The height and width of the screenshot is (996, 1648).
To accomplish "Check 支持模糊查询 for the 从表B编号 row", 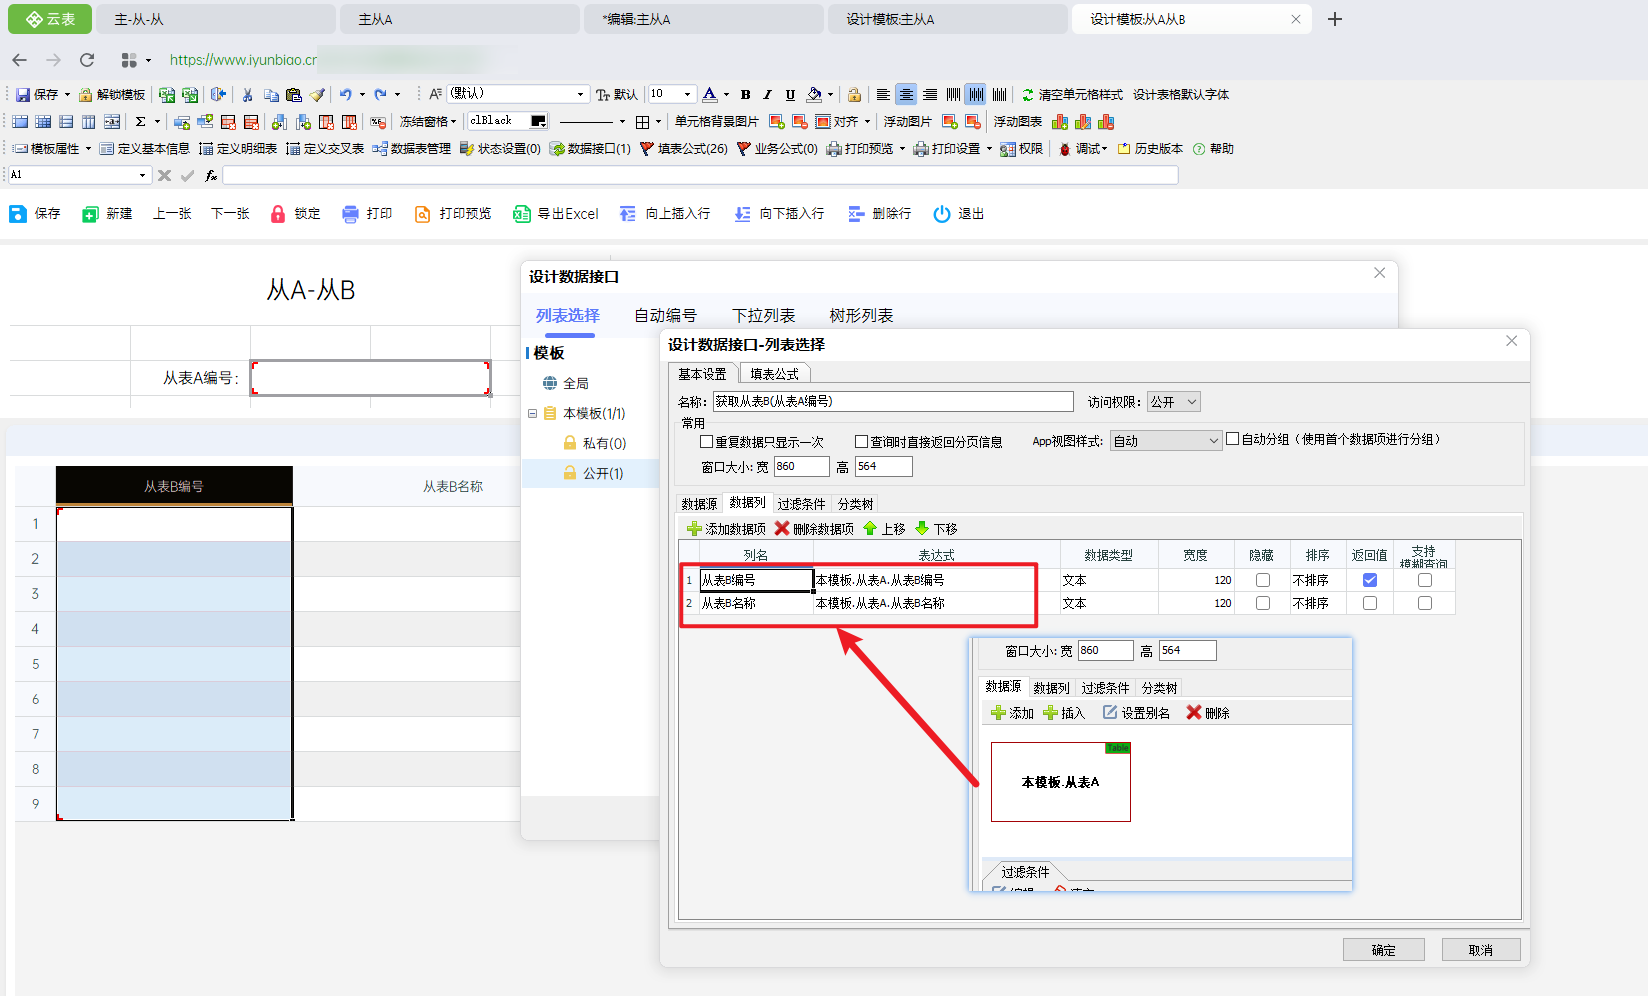I will tap(1425, 580).
